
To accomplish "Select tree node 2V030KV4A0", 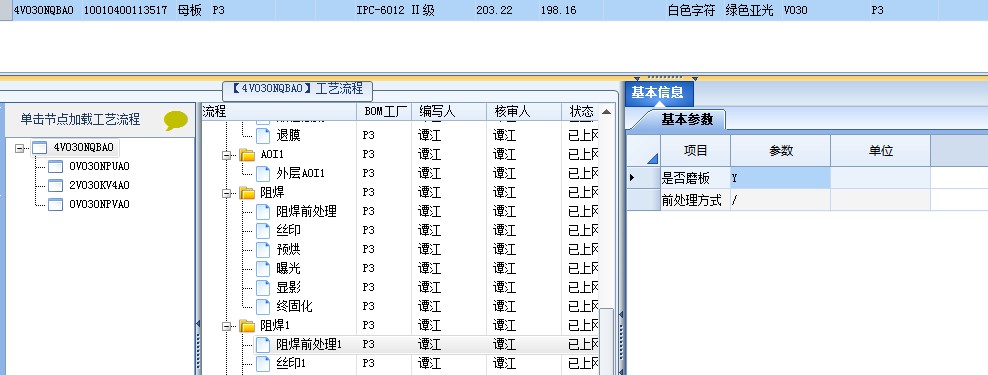I will point(100,185).
